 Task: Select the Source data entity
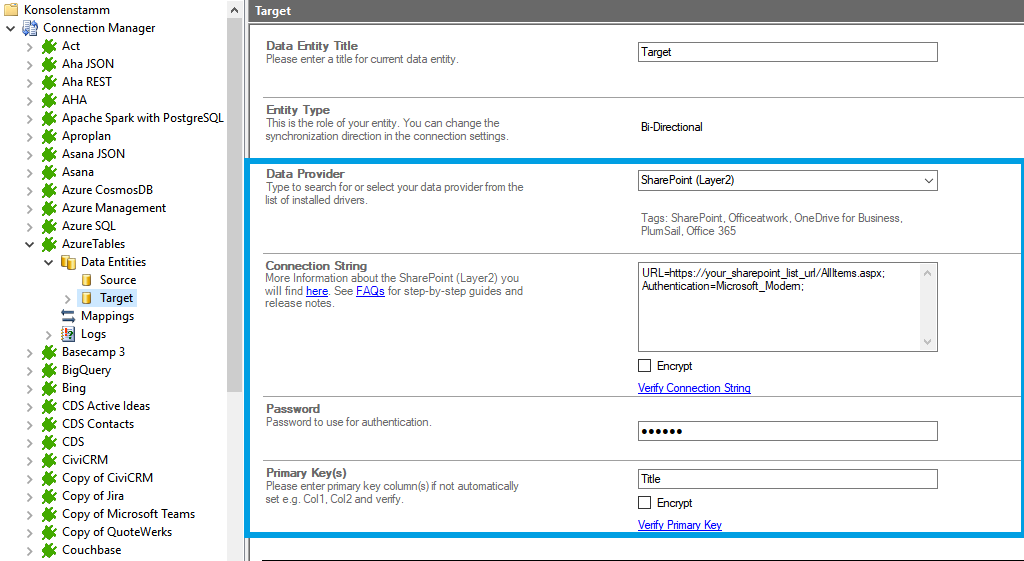pos(118,280)
